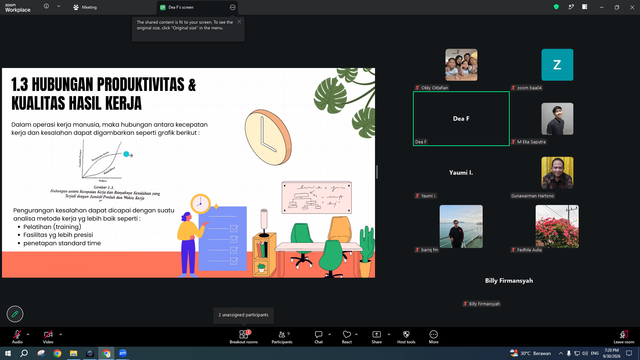Viewport: 640px width, 360px height.
Task: Click the shared slide title heading
Action: [104, 94]
